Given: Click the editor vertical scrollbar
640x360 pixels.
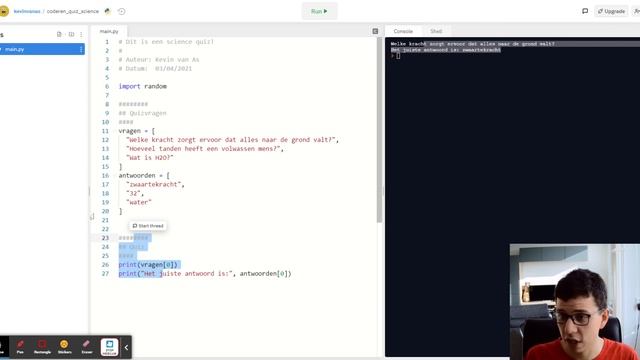Looking at the screenshot, I should [x=379, y=131].
